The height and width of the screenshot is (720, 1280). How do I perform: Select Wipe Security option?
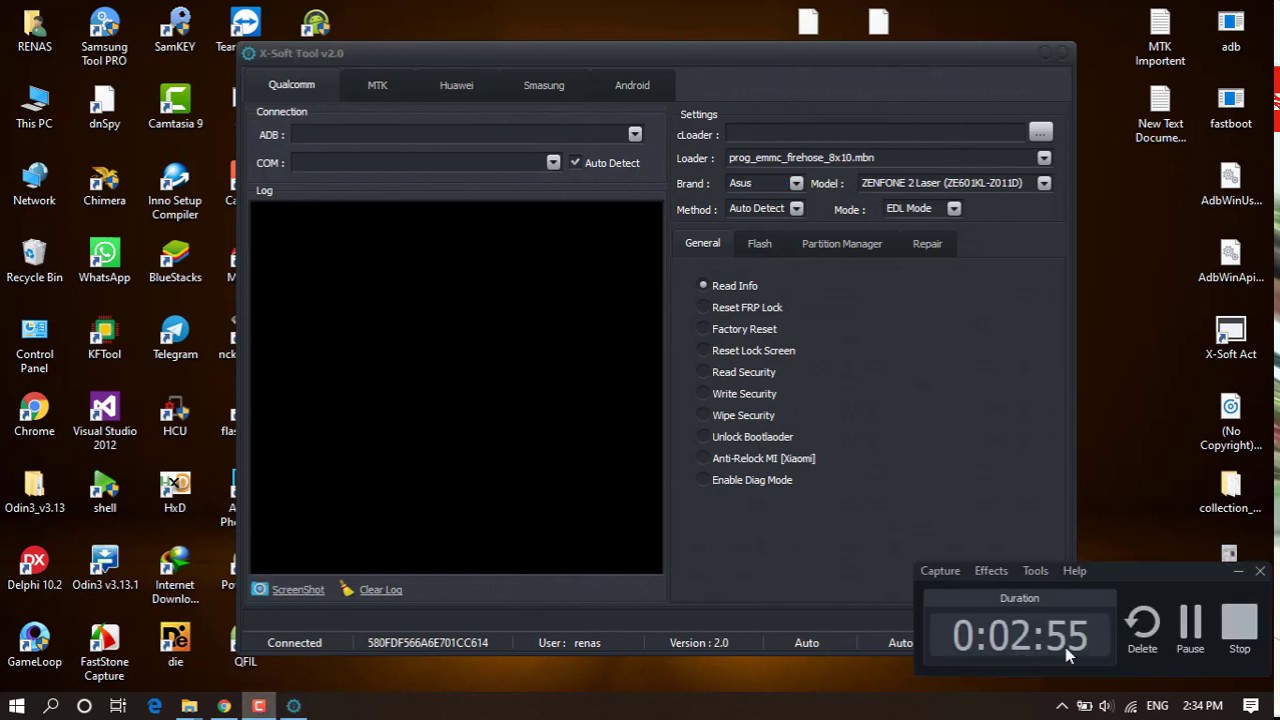[x=703, y=415]
